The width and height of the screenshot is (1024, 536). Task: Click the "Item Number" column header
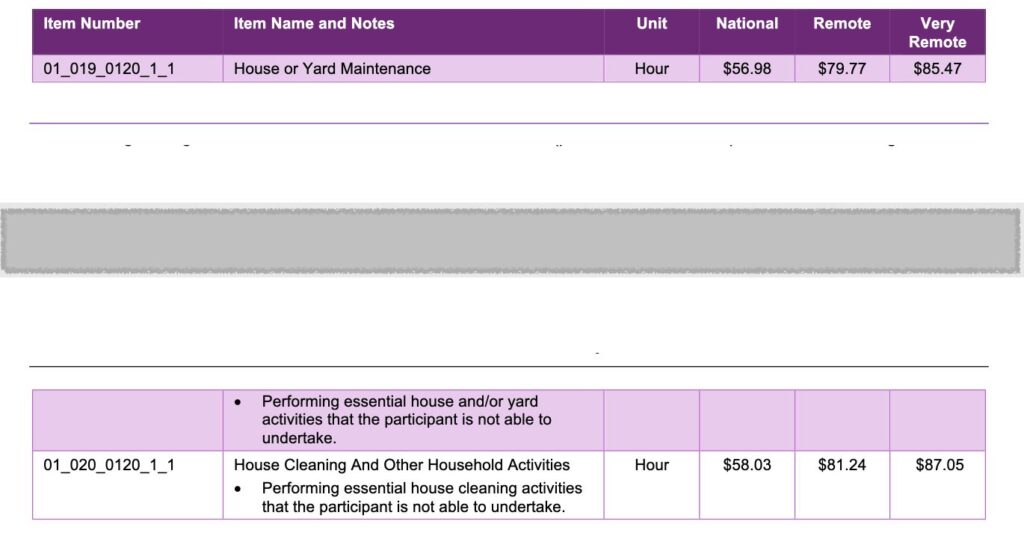(x=92, y=23)
